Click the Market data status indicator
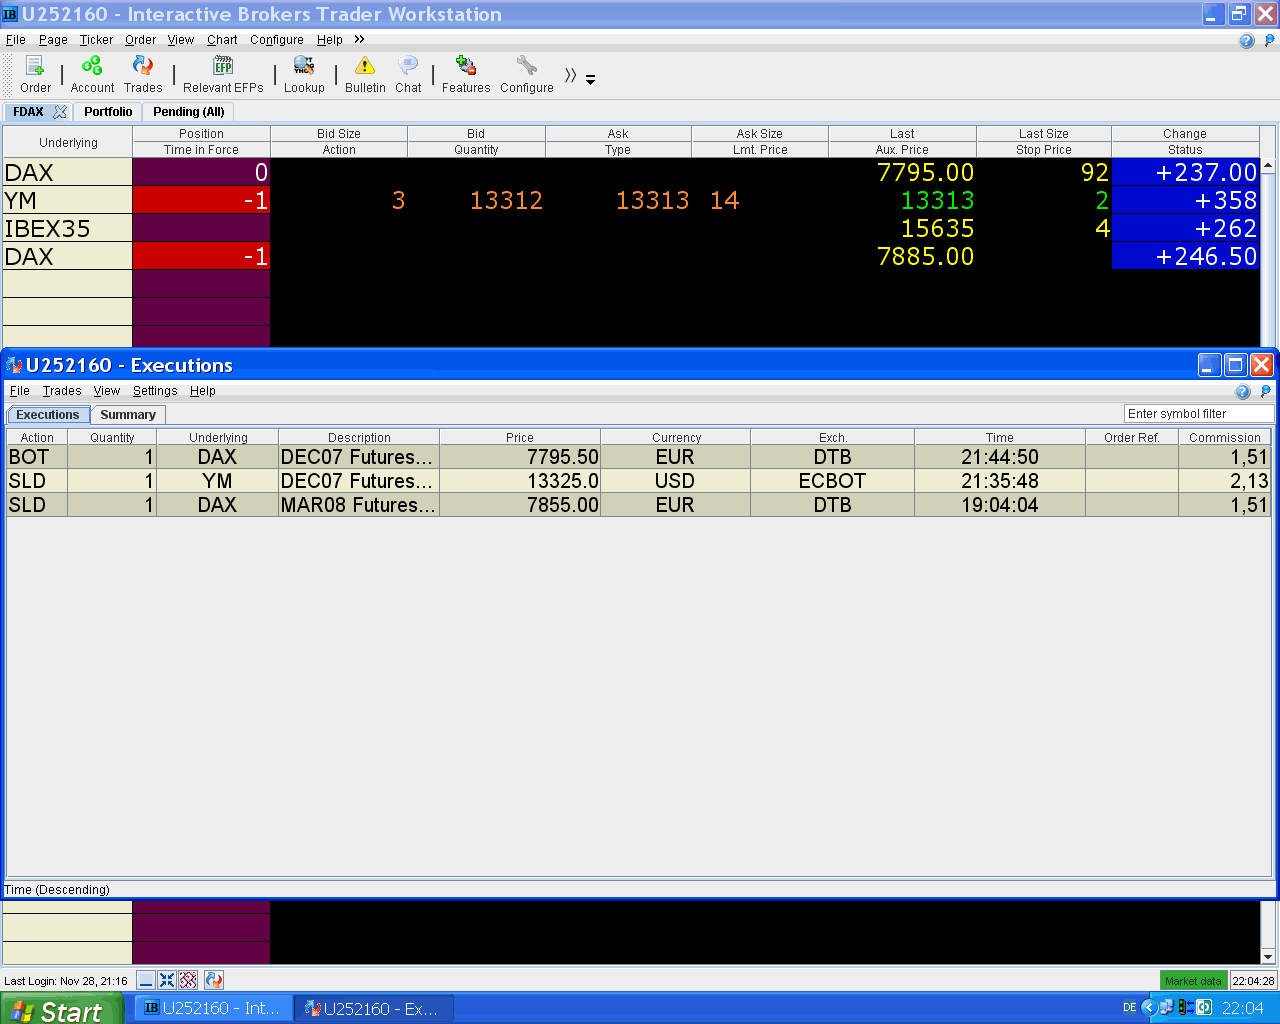The image size is (1280, 1024). pos(1193,981)
